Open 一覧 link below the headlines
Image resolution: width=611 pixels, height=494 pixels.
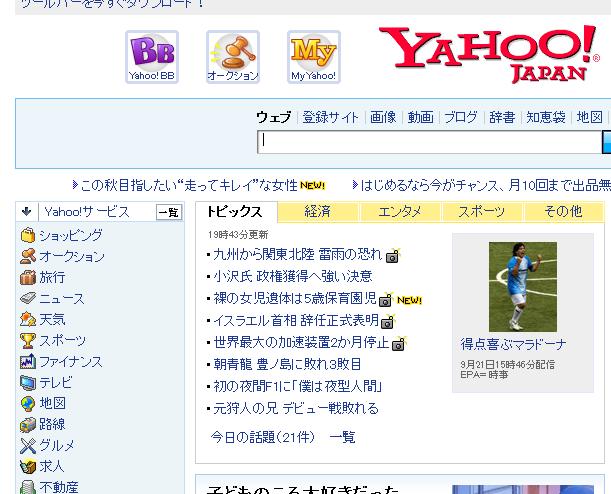point(343,437)
